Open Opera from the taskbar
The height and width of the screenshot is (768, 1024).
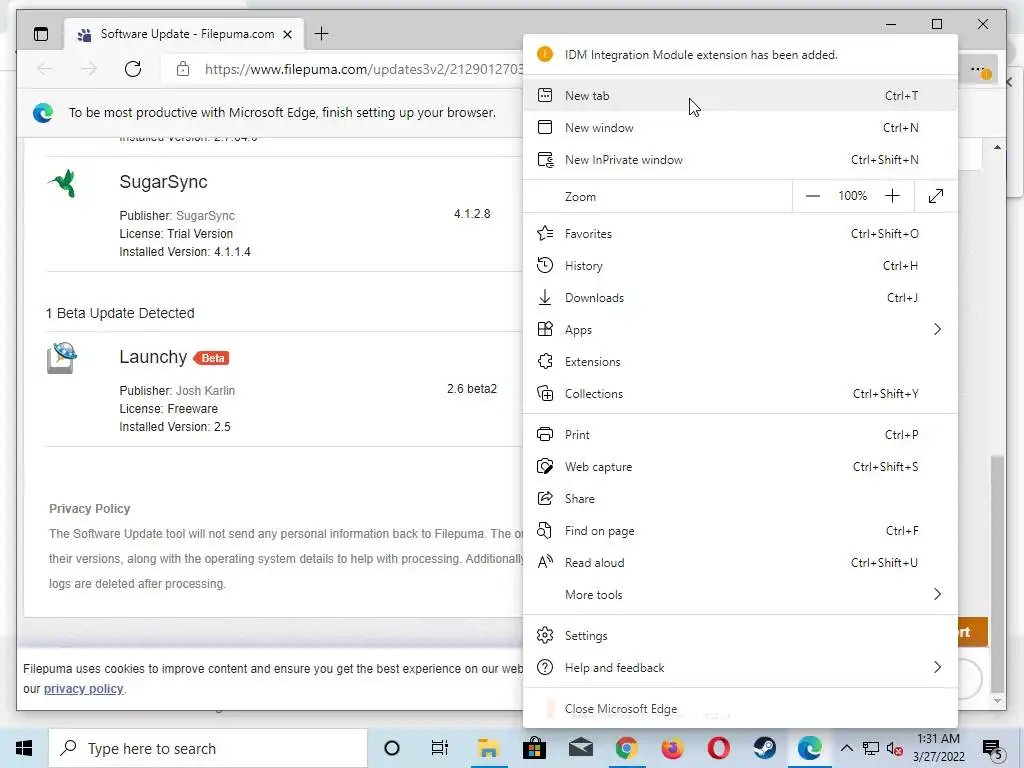(x=718, y=748)
